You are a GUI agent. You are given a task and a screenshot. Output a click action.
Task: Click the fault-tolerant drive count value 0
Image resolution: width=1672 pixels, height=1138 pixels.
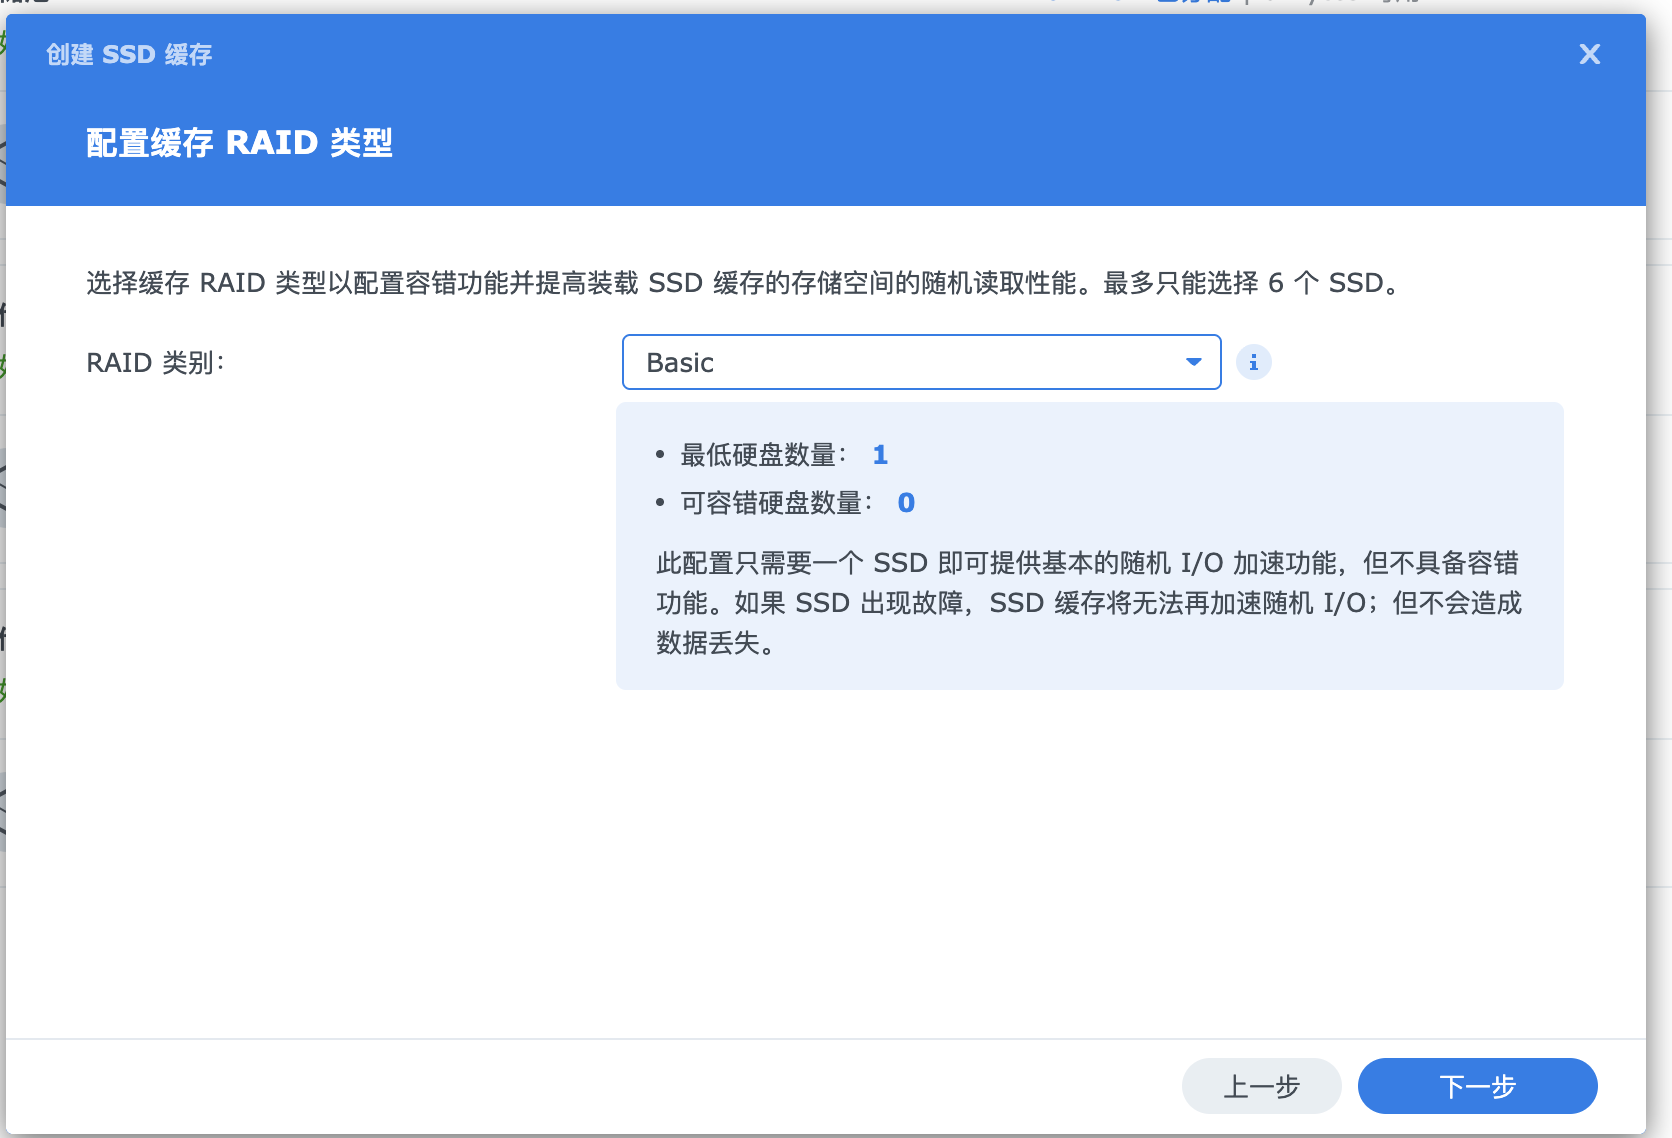tap(906, 503)
